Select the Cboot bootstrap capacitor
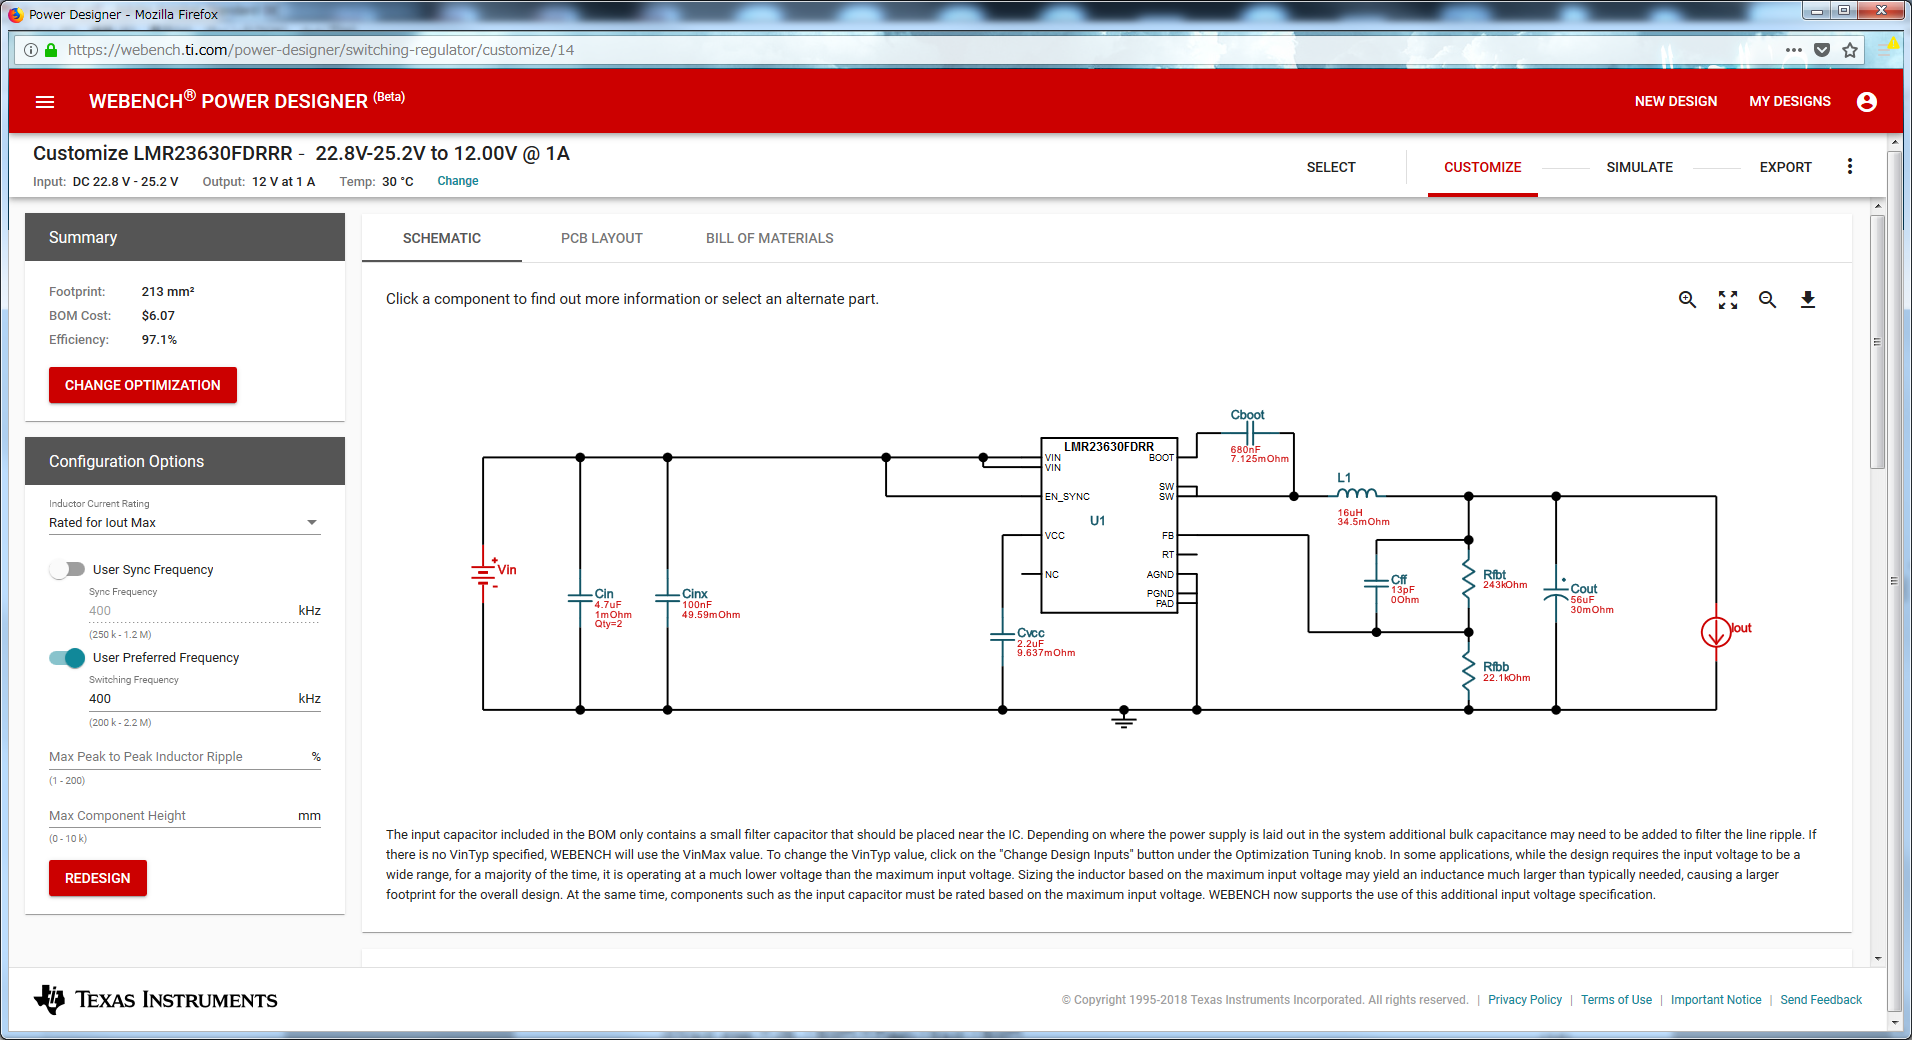This screenshot has height=1040, width=1912. click(1249, 433)
